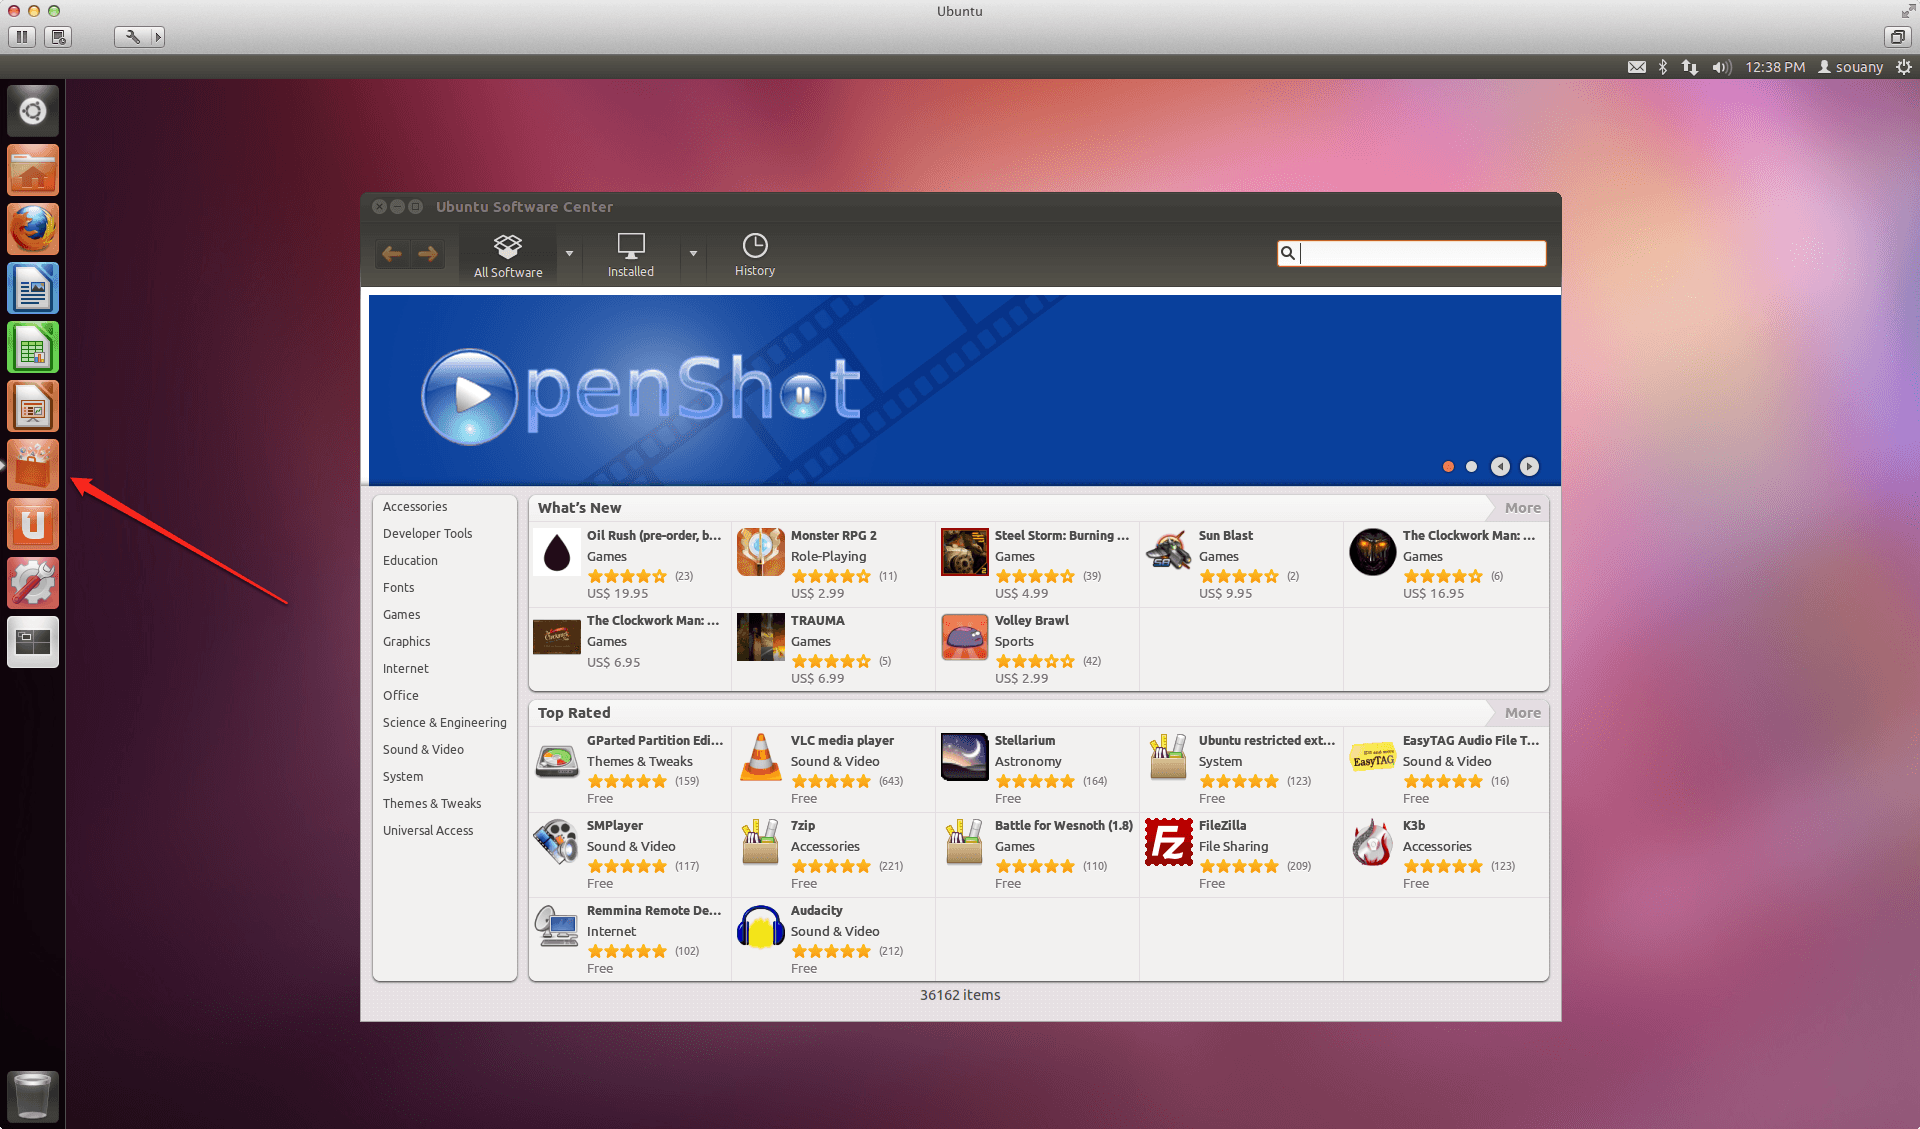The height and width of the screenshot is (1129, 1920).
Task: Open the Fonts category
Action: point(398,588)
